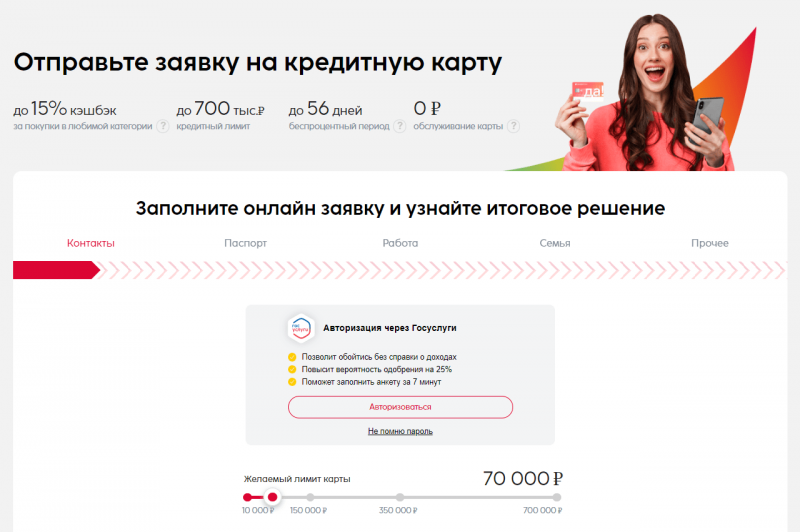Click the yellow checkmark for 25% approval benefit
The height and width of the screenshot is (532, 800).
(292, 369)
